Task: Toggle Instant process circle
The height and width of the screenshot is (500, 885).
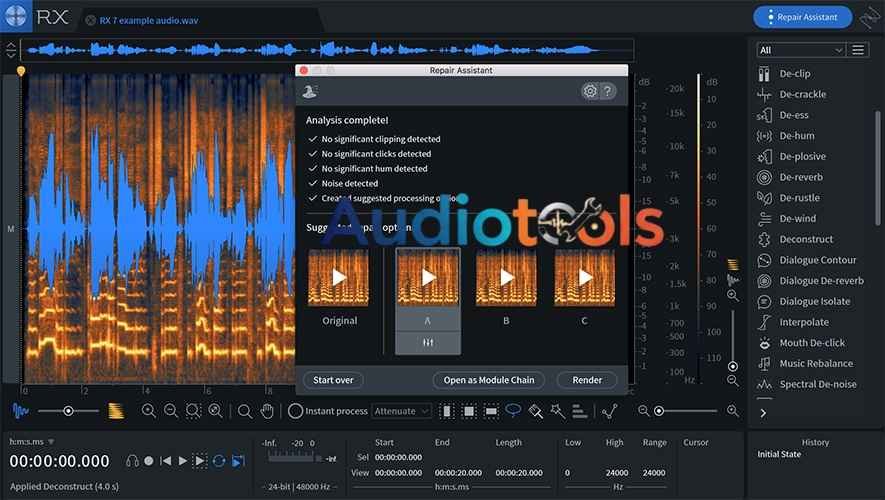Action: point(295,411)
